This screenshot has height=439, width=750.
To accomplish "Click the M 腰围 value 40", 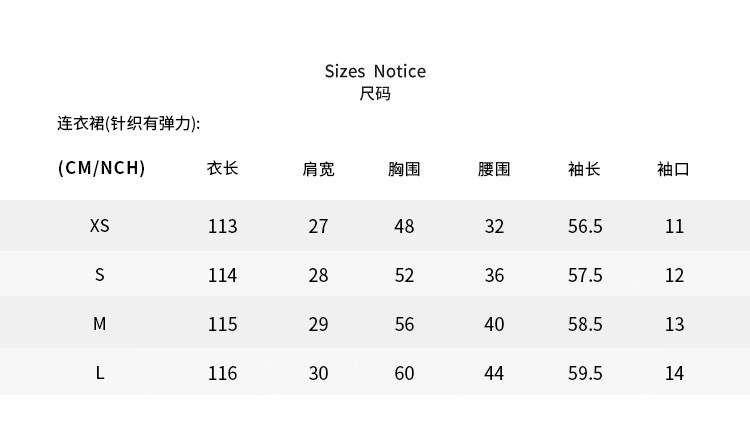I will pos(494,324).
